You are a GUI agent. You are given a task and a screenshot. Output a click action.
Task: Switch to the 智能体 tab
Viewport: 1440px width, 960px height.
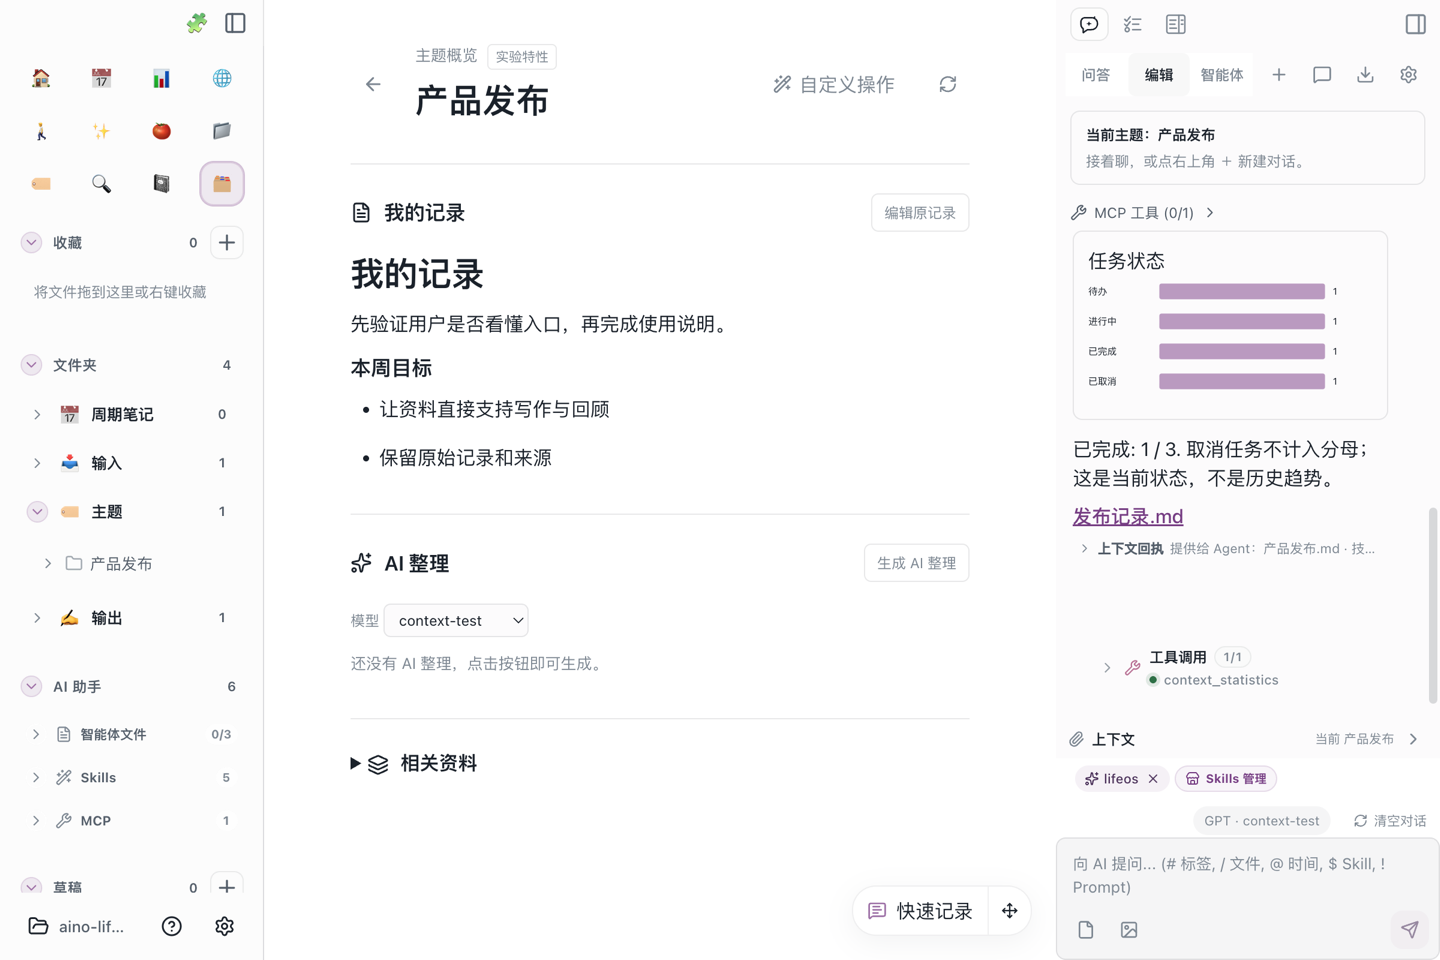(x=1222, y=75)
